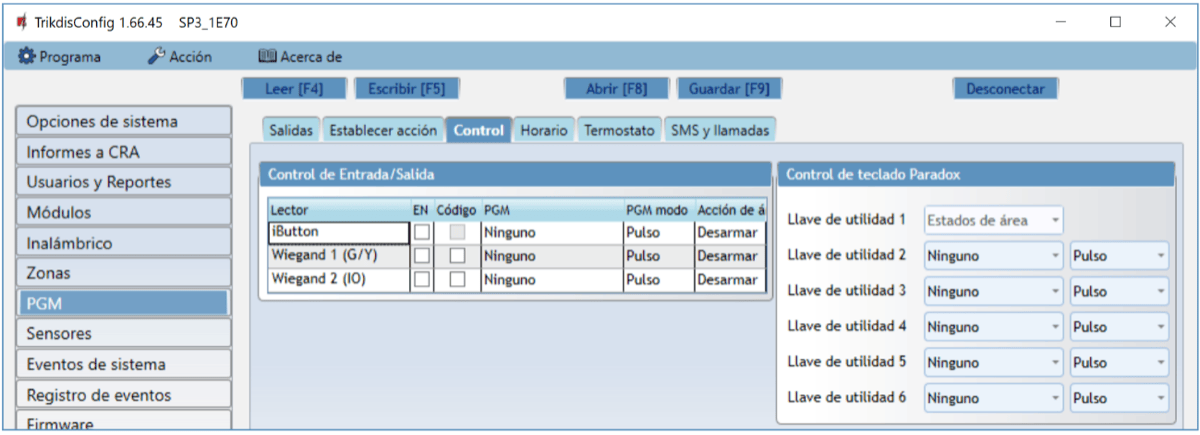Viewport: 1200px width, 435px height.
Task: Click the iButton PGM Ninguno cell
Action: [550, 232]
